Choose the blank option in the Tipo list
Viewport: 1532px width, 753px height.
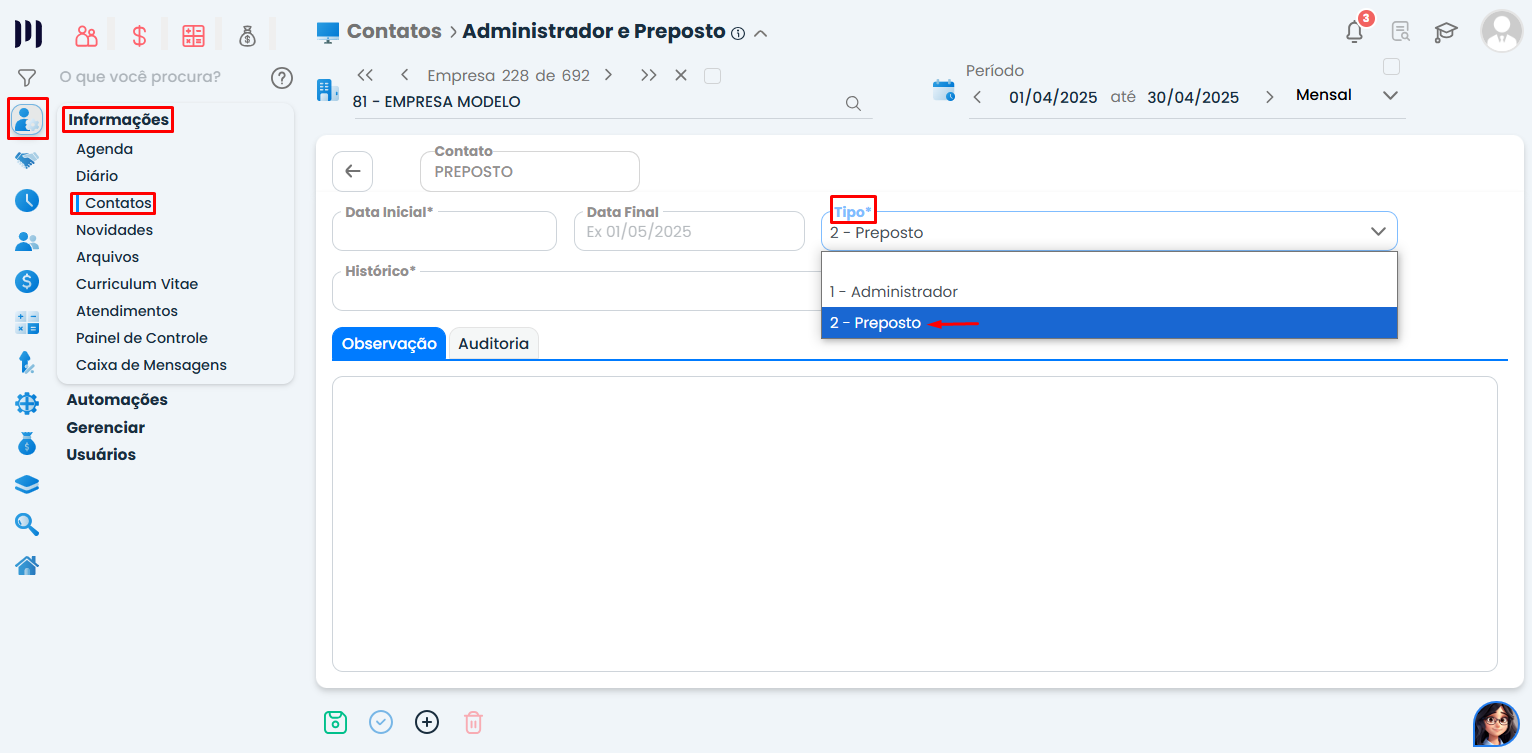point(1109,265)
